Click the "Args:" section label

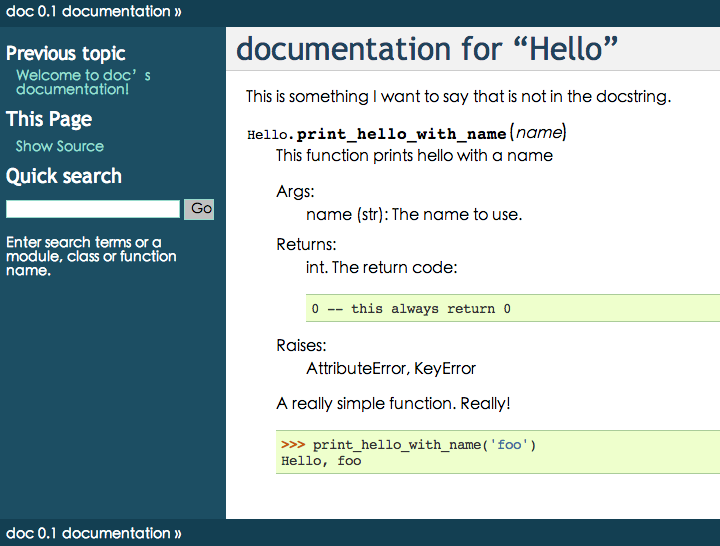[x=295, y=191]
